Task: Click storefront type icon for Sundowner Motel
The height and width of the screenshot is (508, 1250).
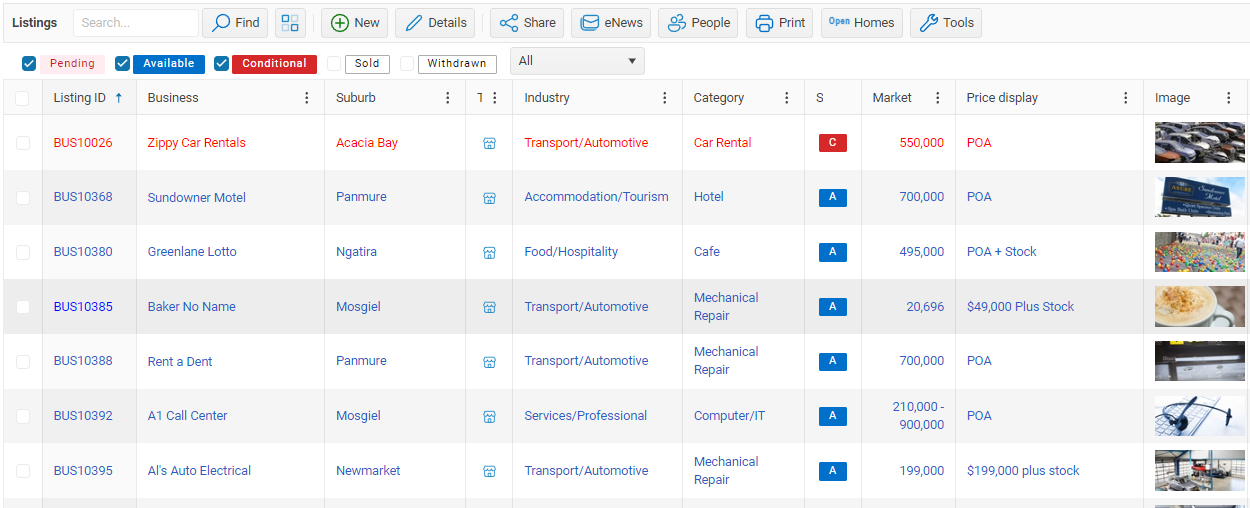Action: (x=489, y=198)
